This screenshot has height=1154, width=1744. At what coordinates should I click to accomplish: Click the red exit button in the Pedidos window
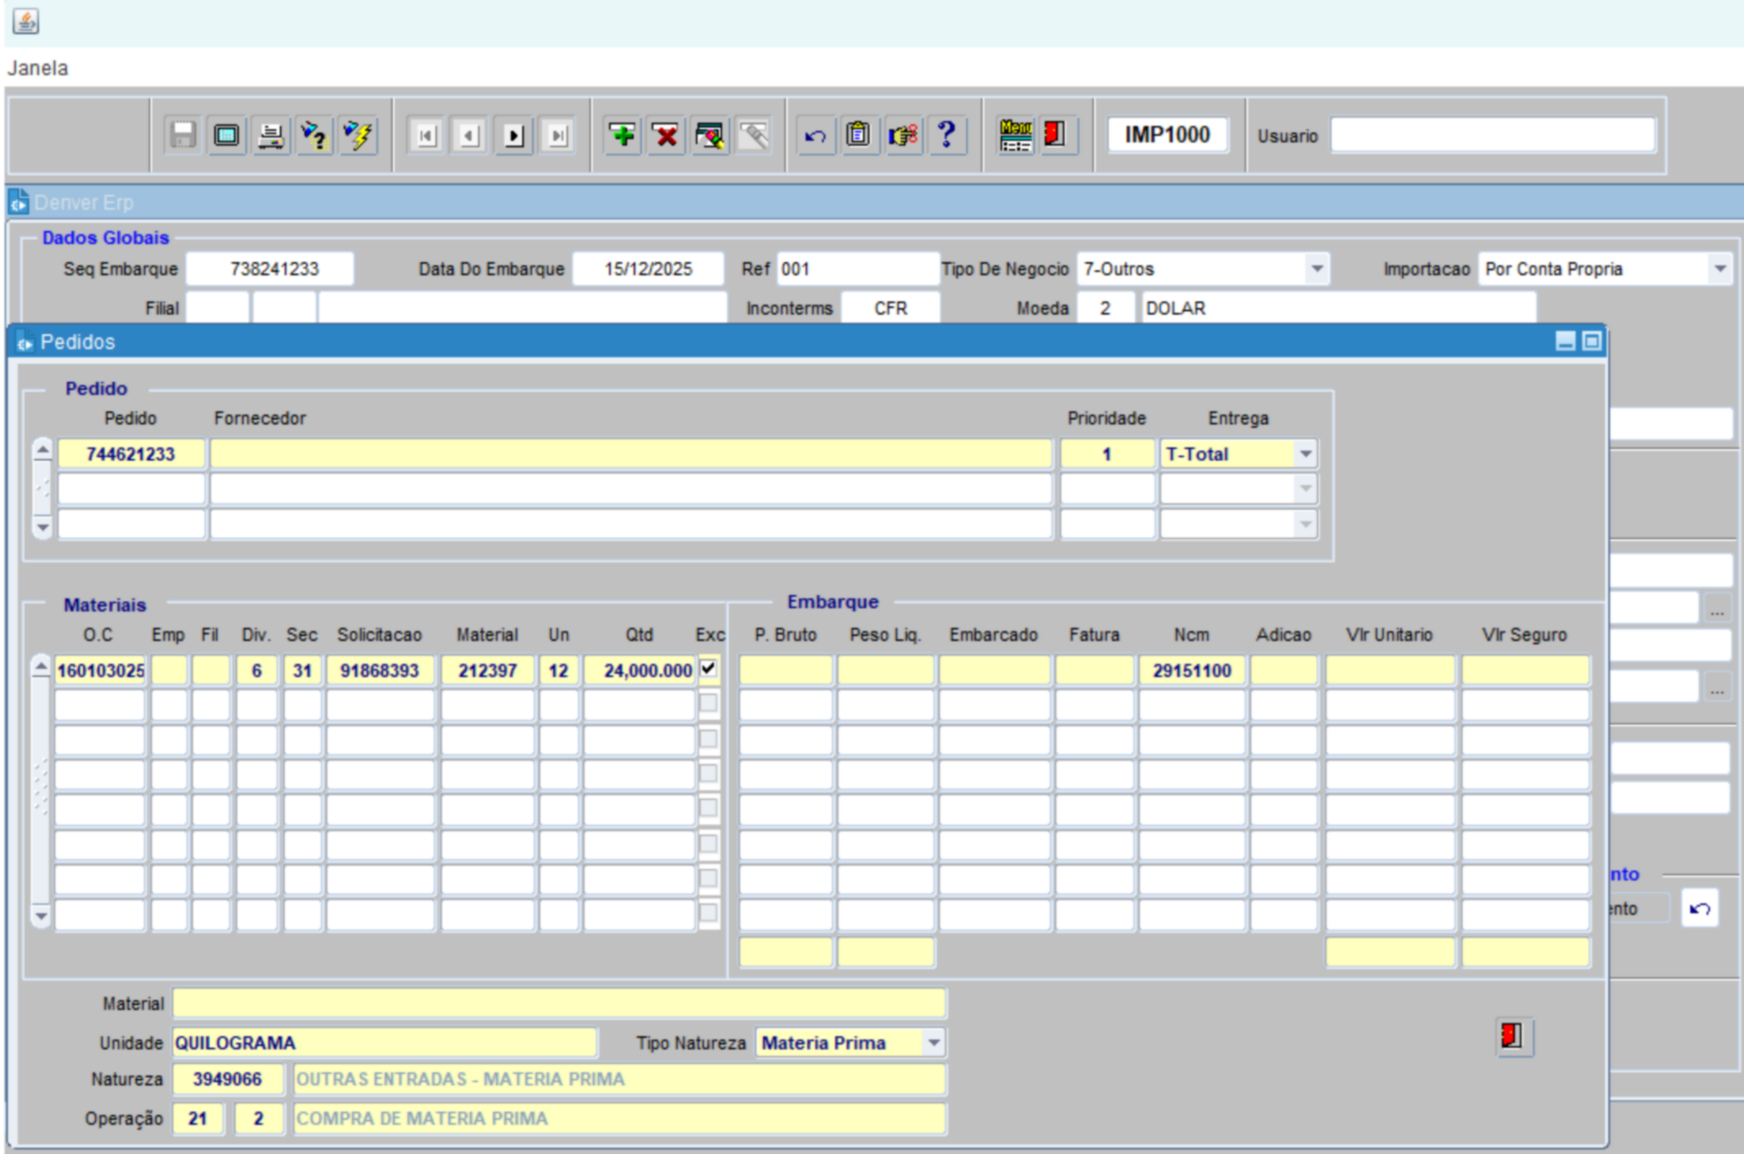tap(1513, 1036)
